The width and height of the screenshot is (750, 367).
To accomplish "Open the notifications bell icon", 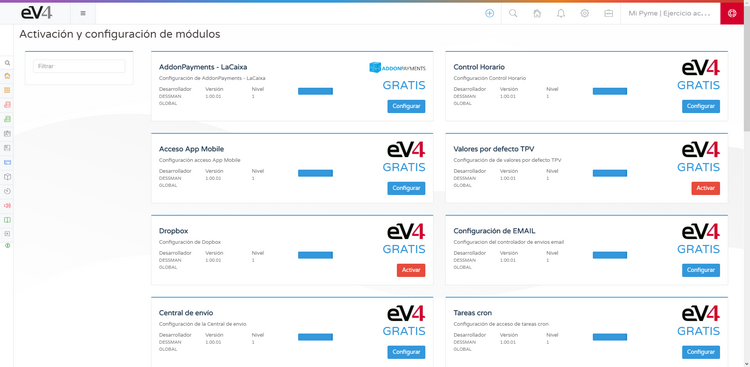I will (561, 13).
